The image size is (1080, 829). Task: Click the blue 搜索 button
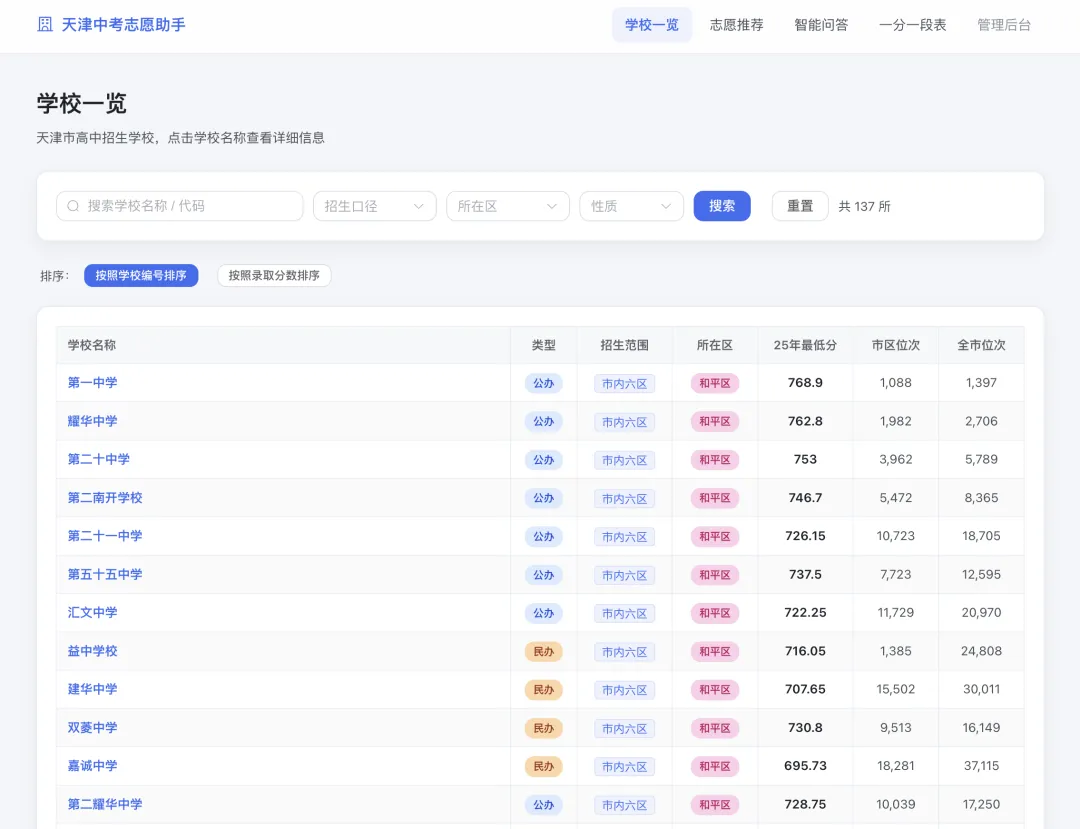coord(722,206)
